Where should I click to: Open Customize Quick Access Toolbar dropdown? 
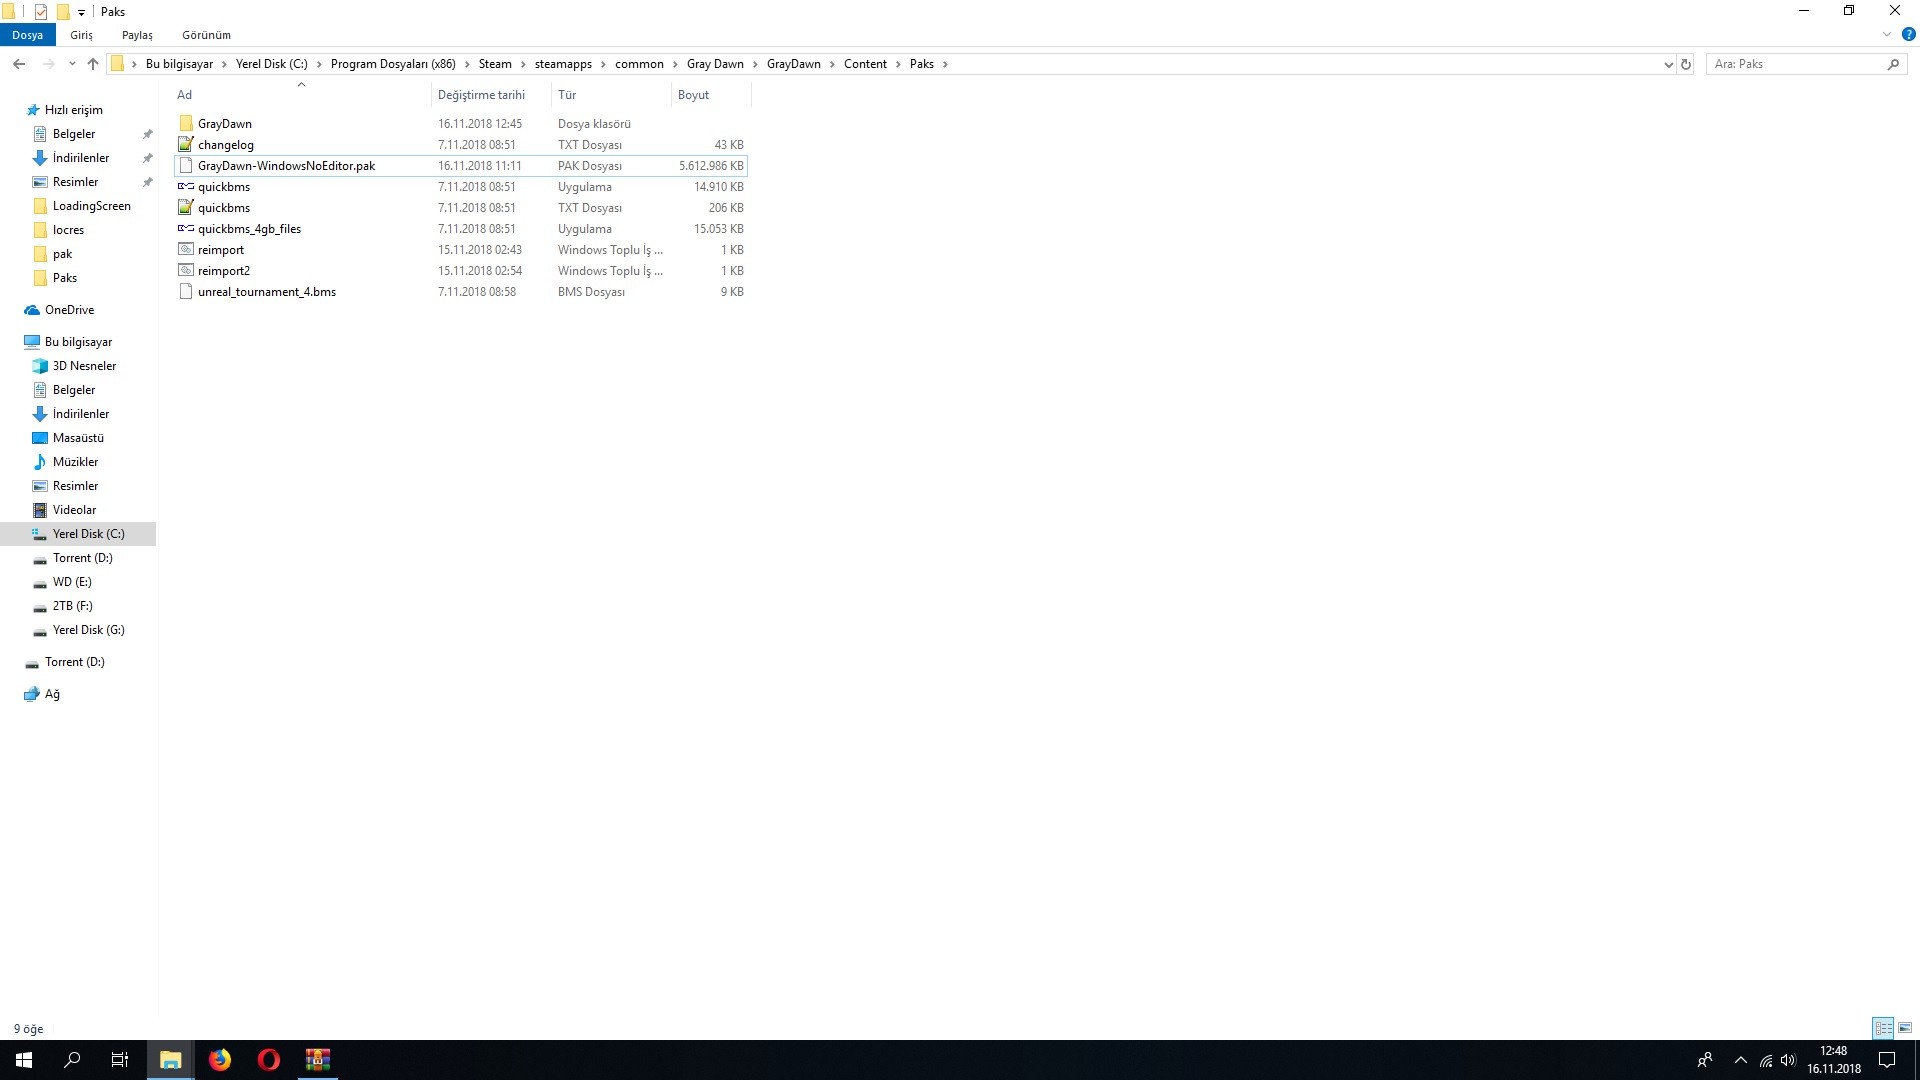[82, 12]
